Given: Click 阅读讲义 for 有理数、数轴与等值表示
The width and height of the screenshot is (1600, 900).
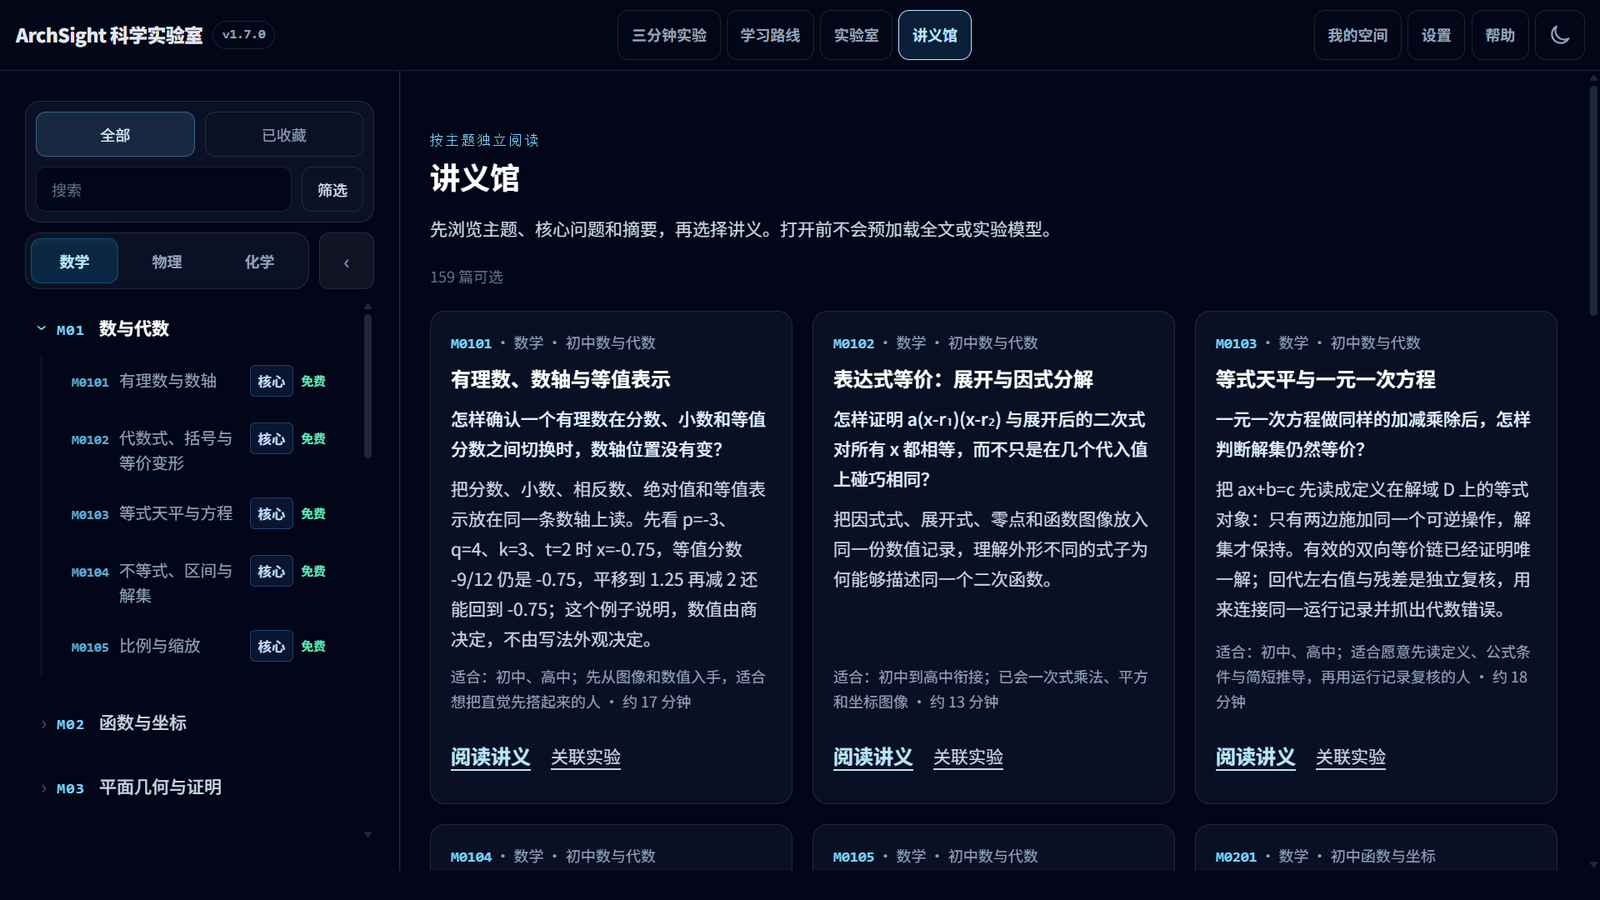Looking at the screenshot, I should click(x=490, y=757).
